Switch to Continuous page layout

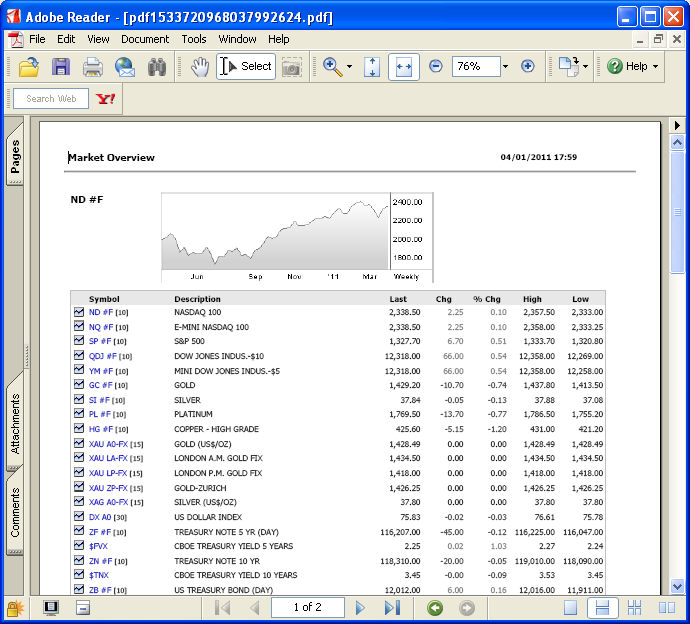coord(602,608)
